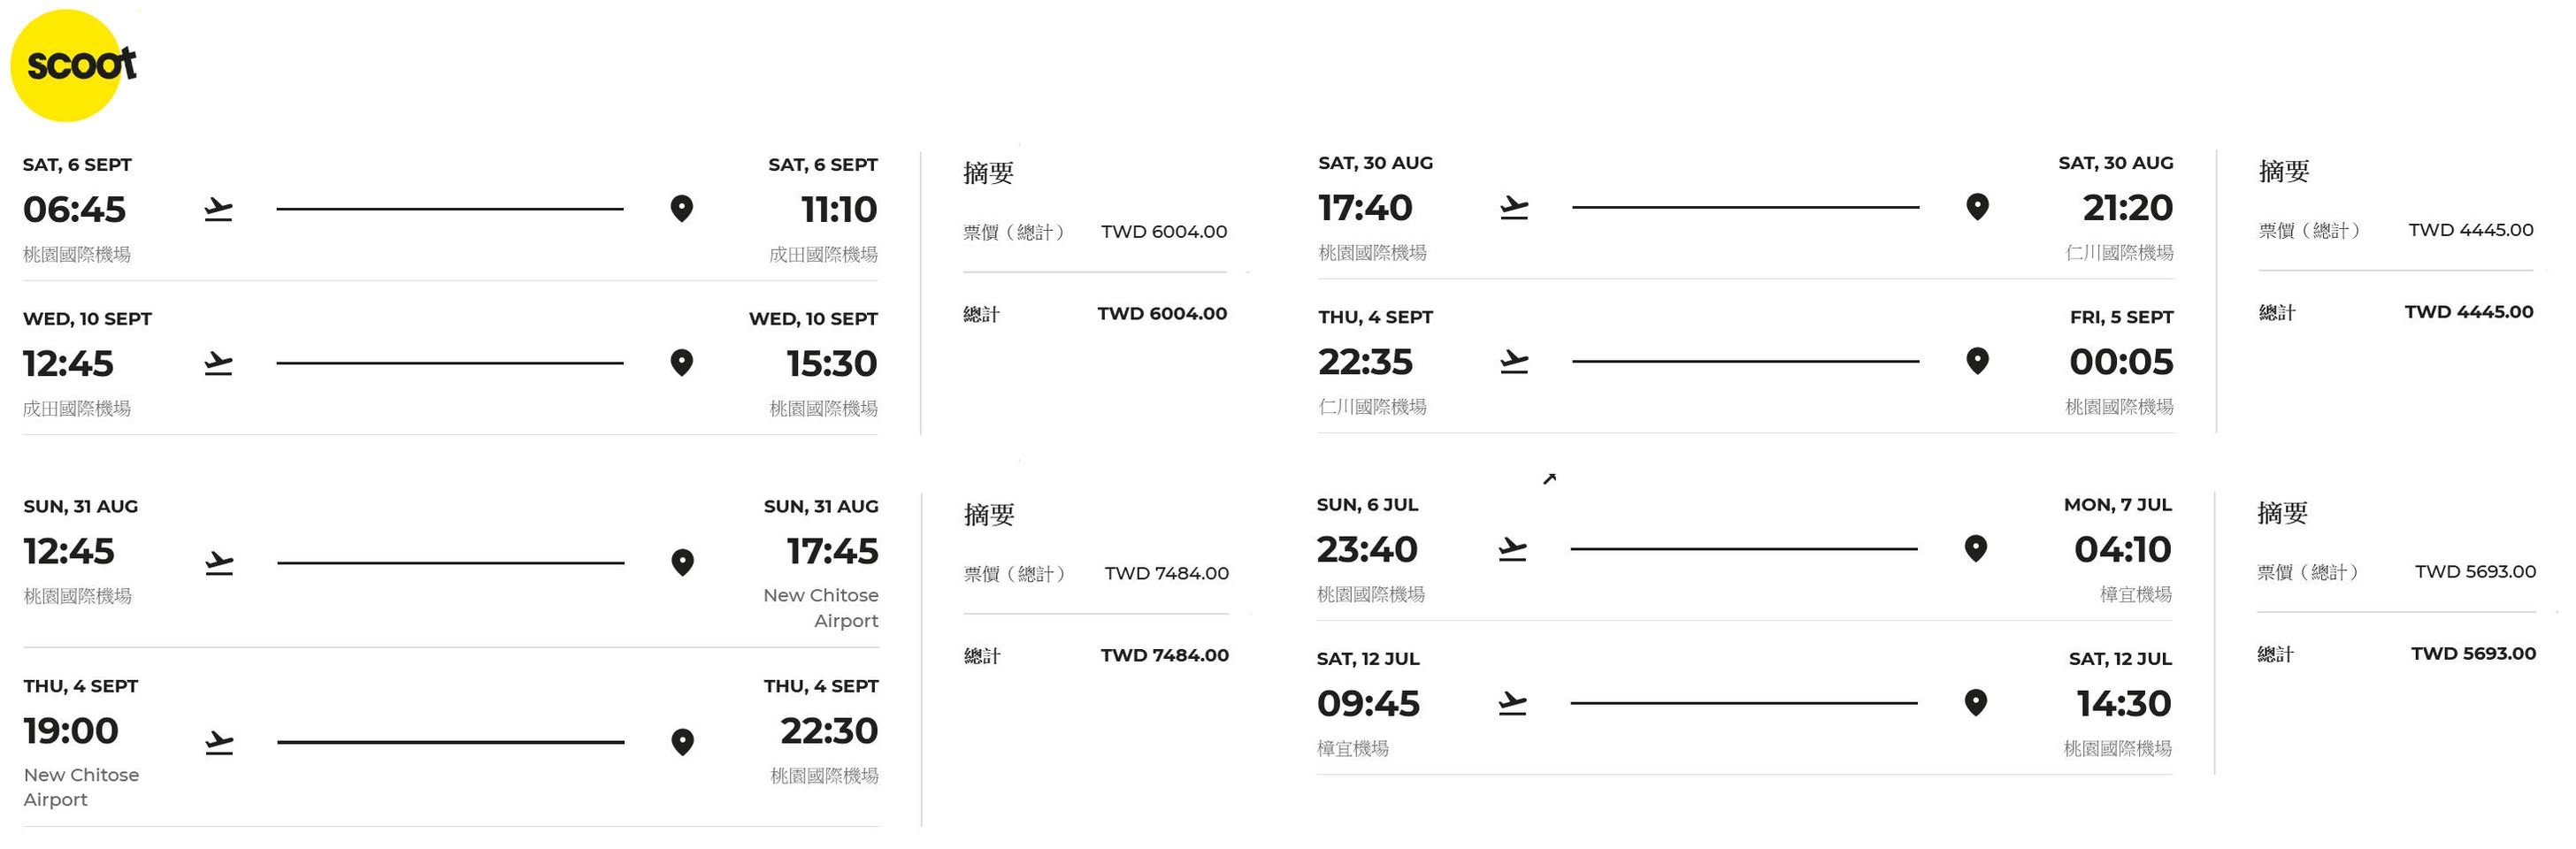Click the plane icon beside 17:40 departure
Image resolution: width=2576 pixels, height=849 pixels.
1514,208
